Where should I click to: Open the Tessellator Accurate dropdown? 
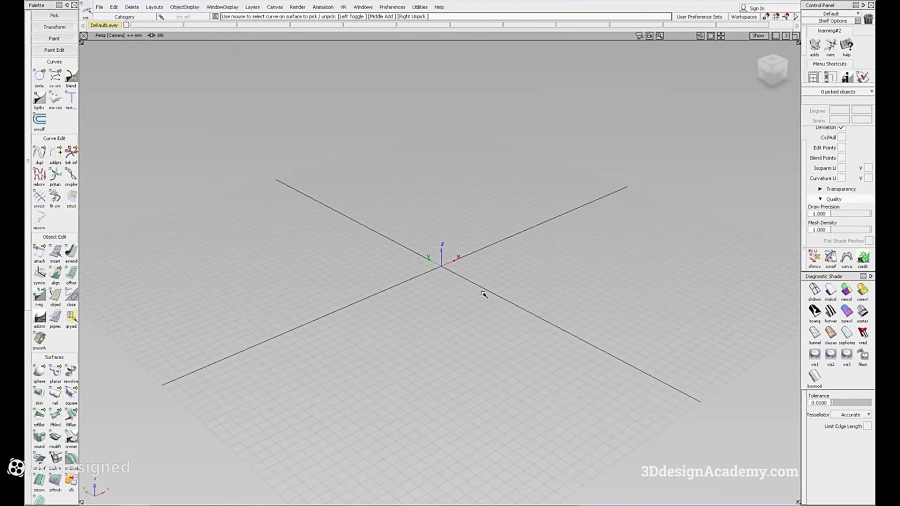click(851, 414)
